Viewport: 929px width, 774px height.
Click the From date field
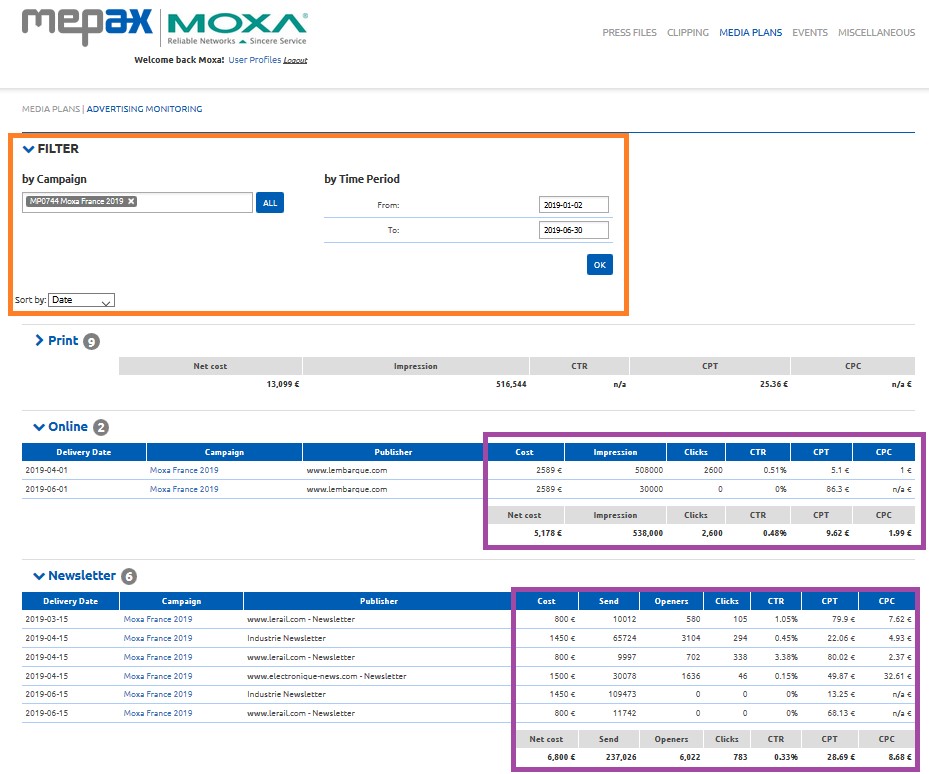coord(573,205)
